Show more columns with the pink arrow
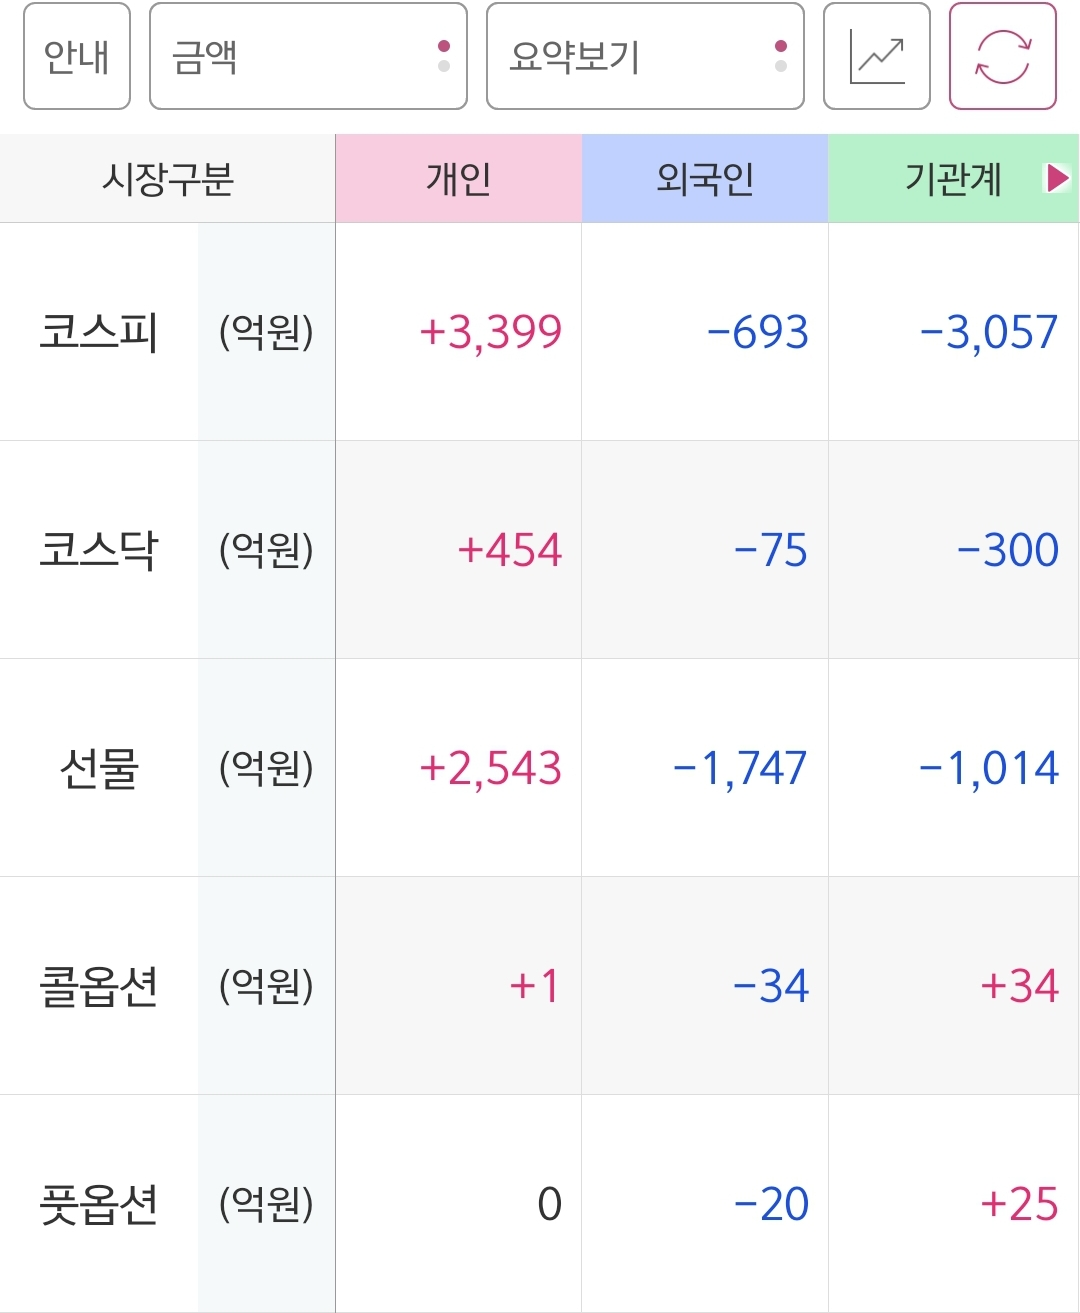 tap(1056, 178)
